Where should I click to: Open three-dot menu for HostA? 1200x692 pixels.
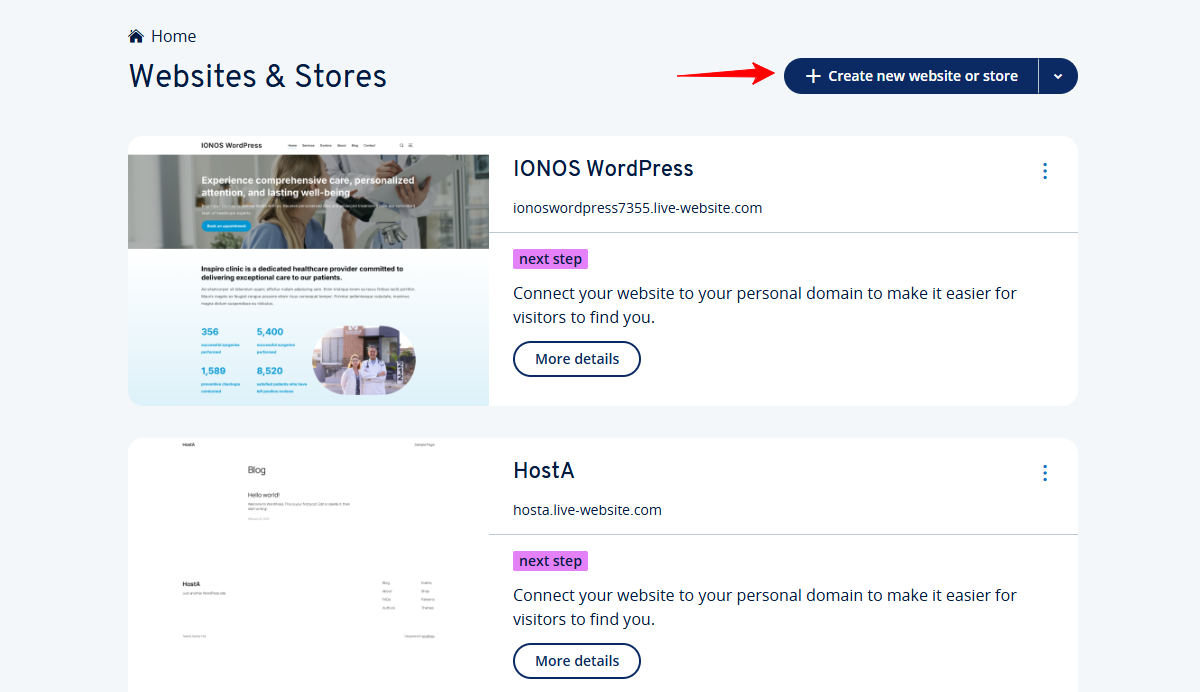pyautogui.click(x=1045, y=473)
